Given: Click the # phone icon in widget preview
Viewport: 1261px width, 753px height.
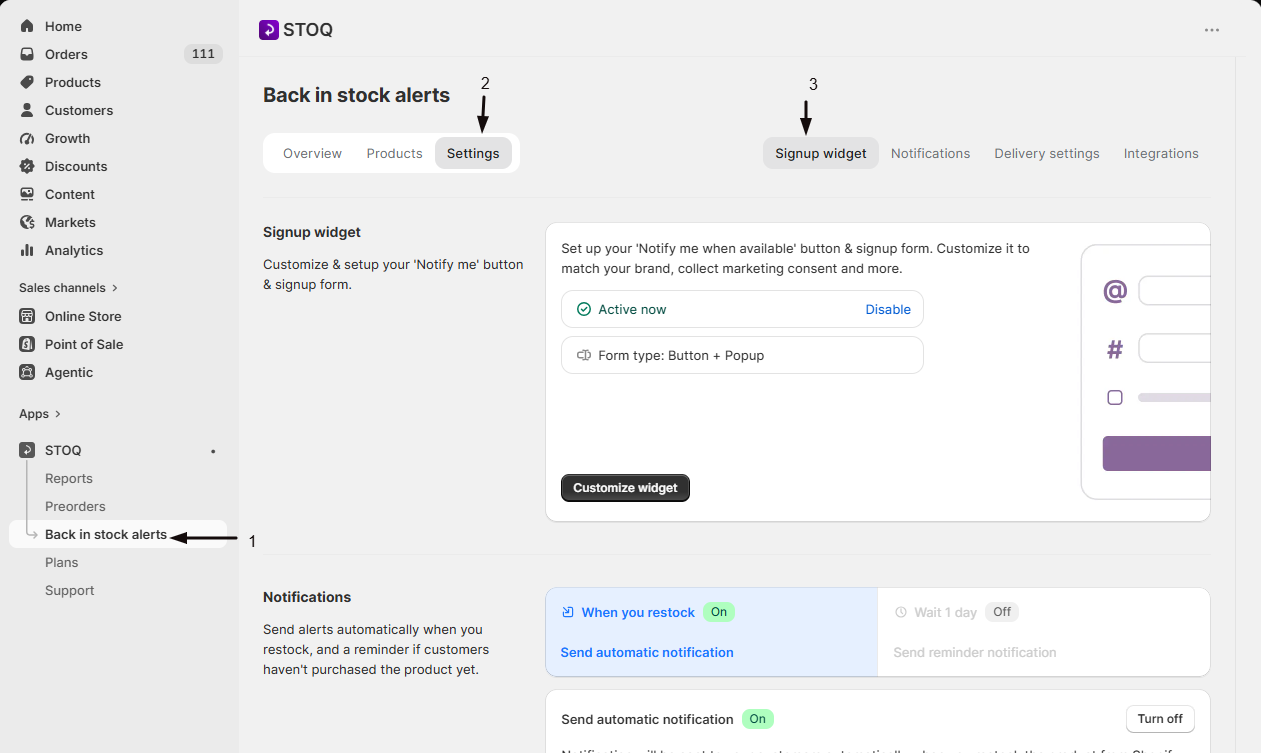Looking at the screenshot, I should (x=1115, y=349).
